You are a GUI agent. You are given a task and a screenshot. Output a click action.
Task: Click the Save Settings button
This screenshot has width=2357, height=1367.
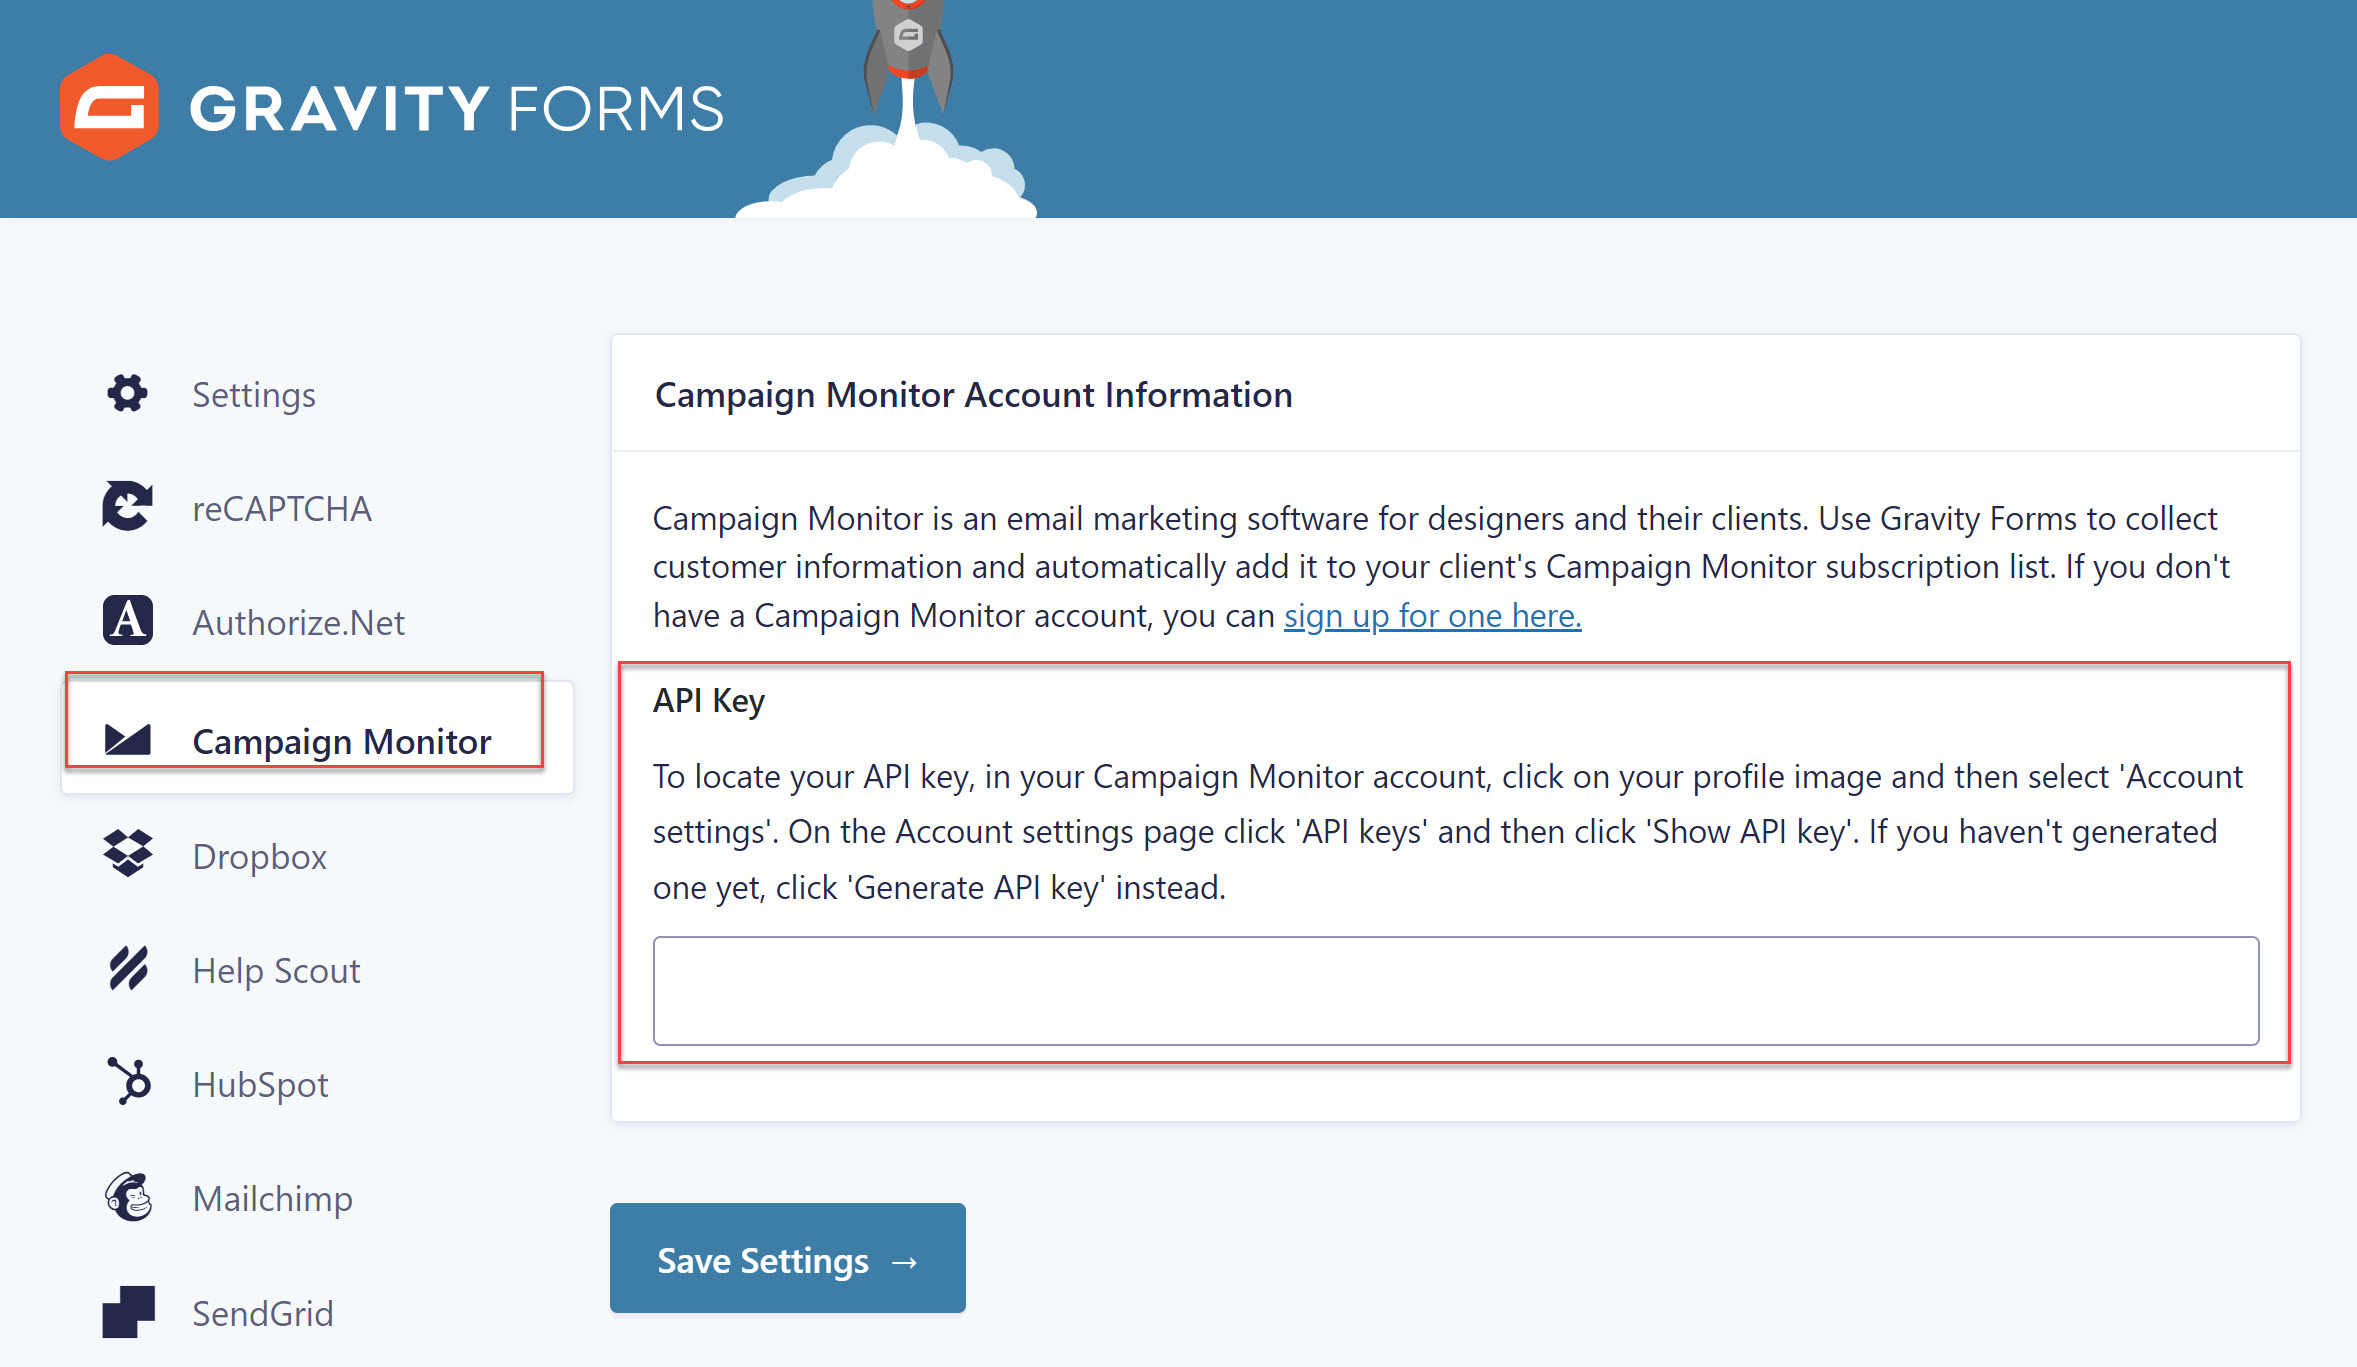click(788, 1258)
